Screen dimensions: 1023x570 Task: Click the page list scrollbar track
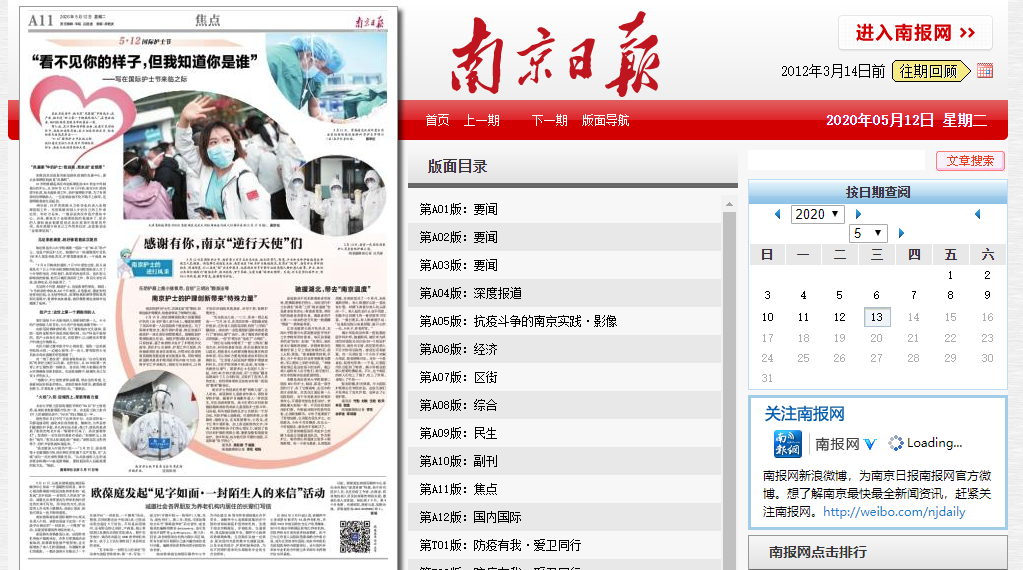click(729, 391)
